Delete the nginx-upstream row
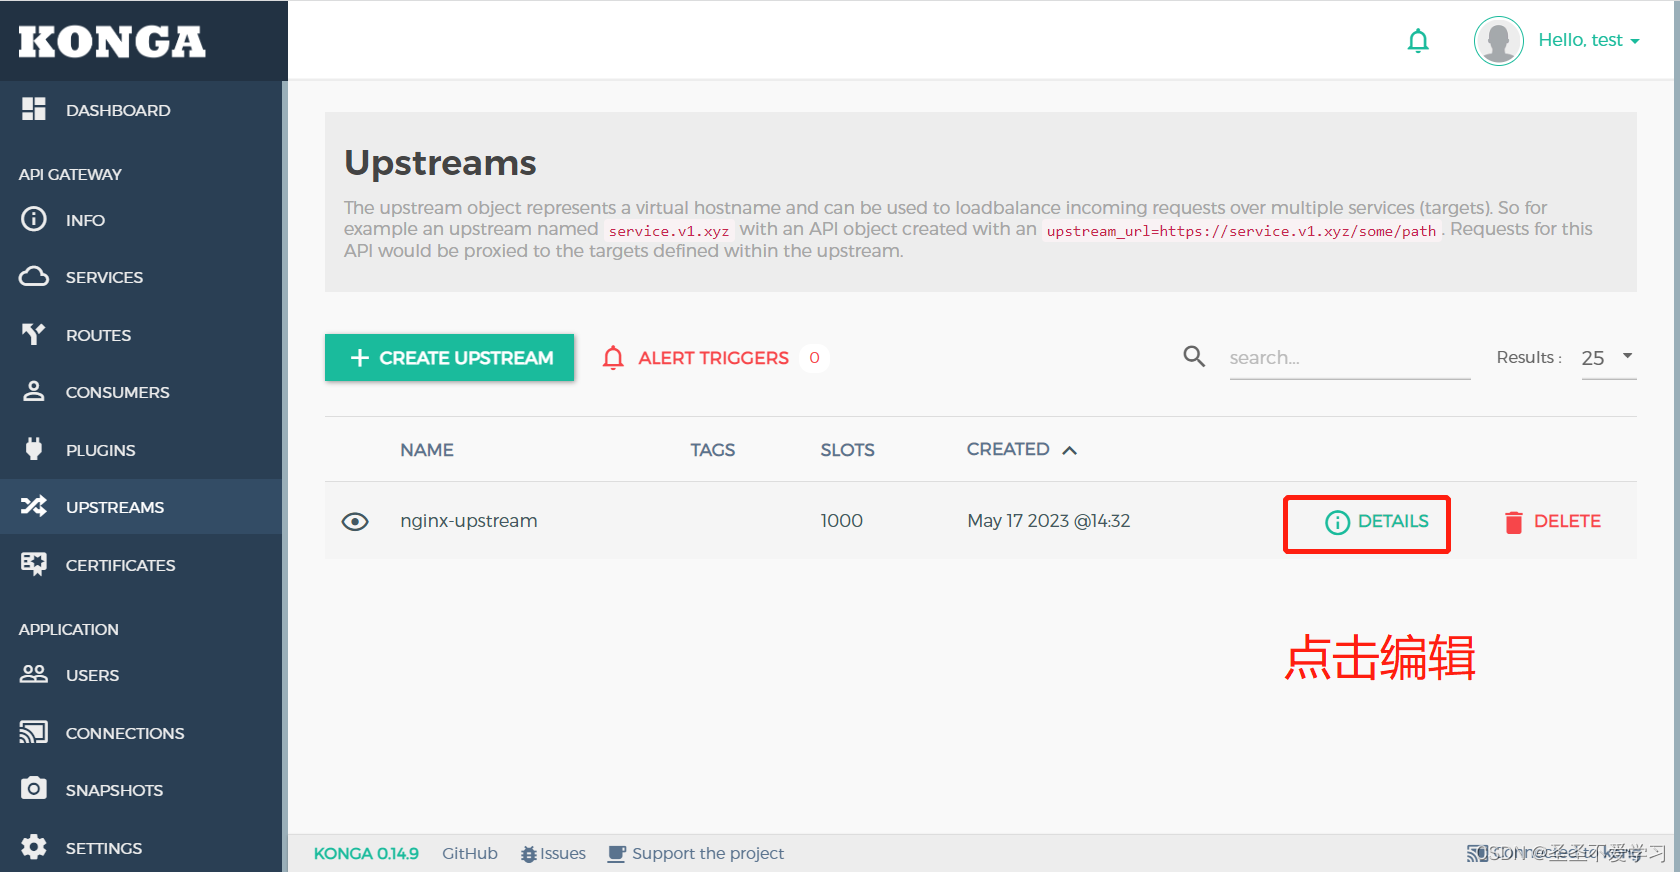Image resolution: width=1680 pixels, height=872 pixels. pos(1552,521)
